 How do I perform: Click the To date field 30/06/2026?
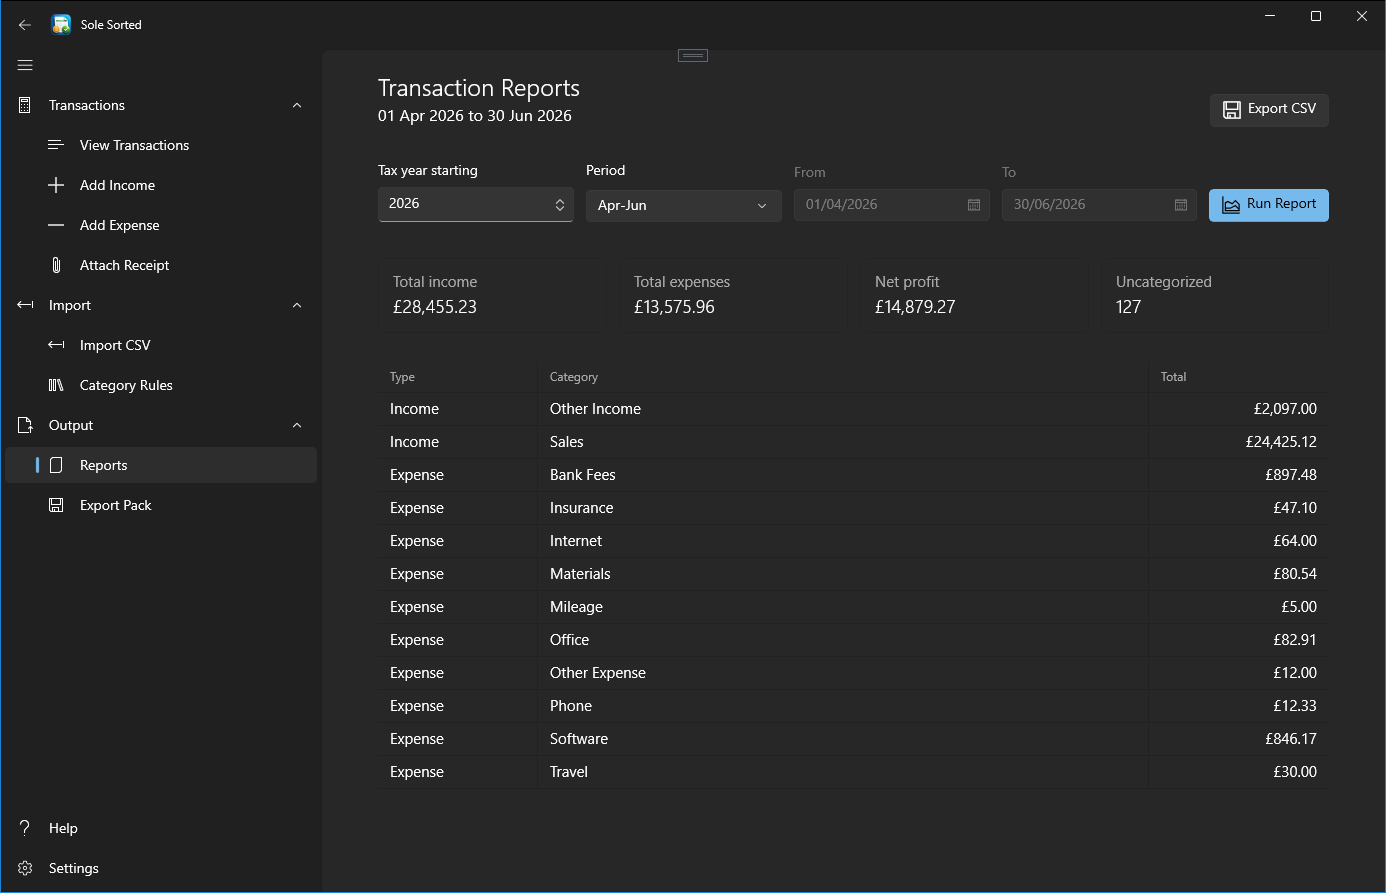pos(1099,205)
